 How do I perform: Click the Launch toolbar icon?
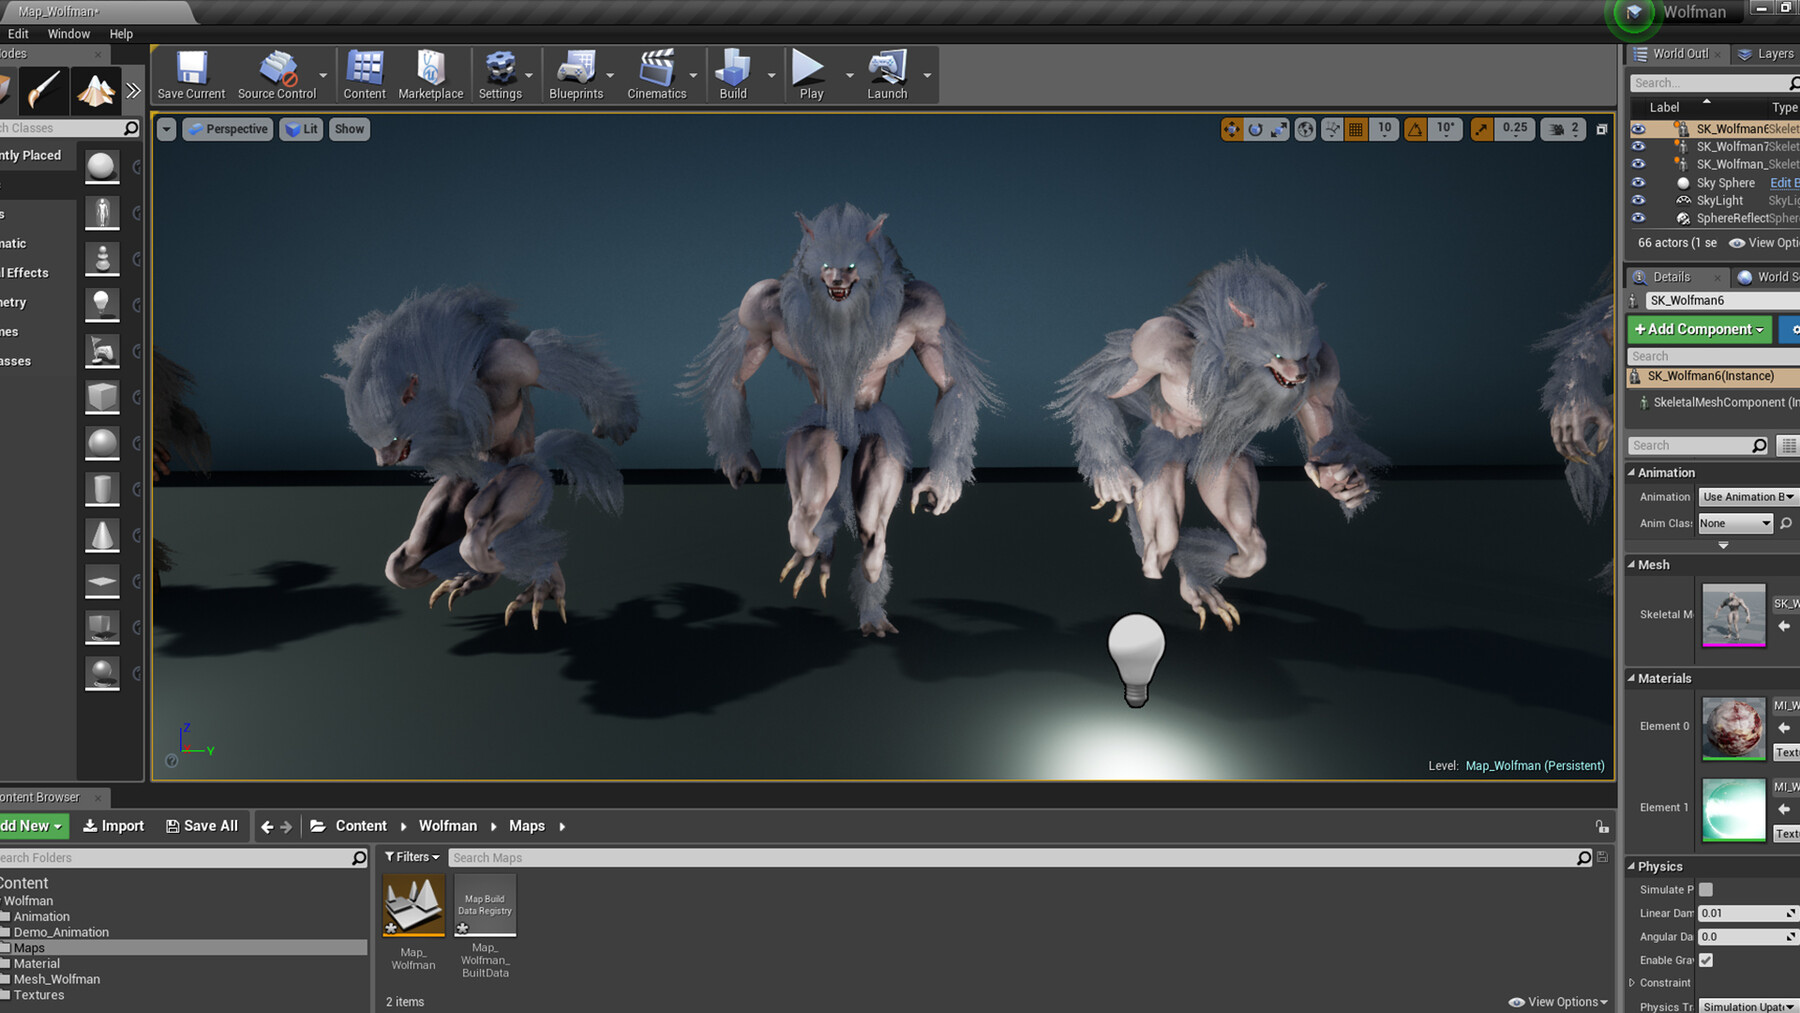(x=887, y=75)
